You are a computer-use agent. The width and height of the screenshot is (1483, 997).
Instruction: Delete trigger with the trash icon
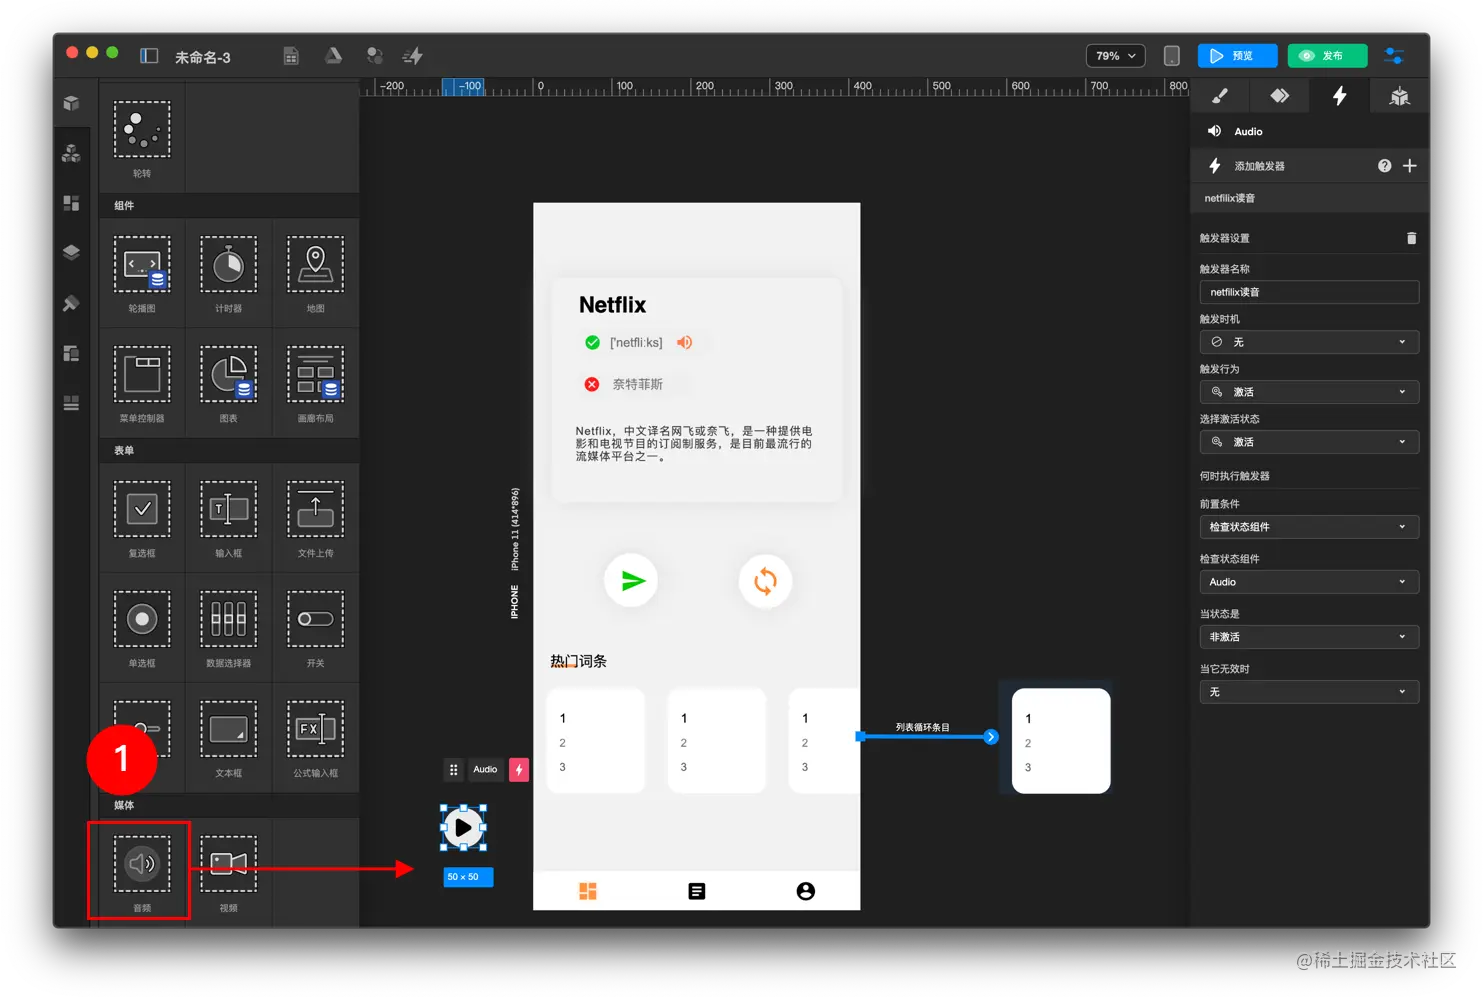pyautogui.click(x=1412, y=238)
